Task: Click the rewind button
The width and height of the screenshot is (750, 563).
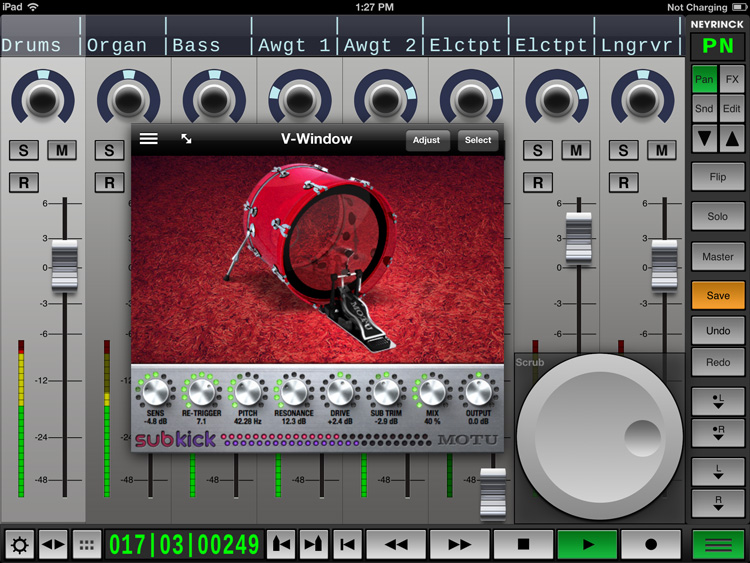Action: [396, 545]
